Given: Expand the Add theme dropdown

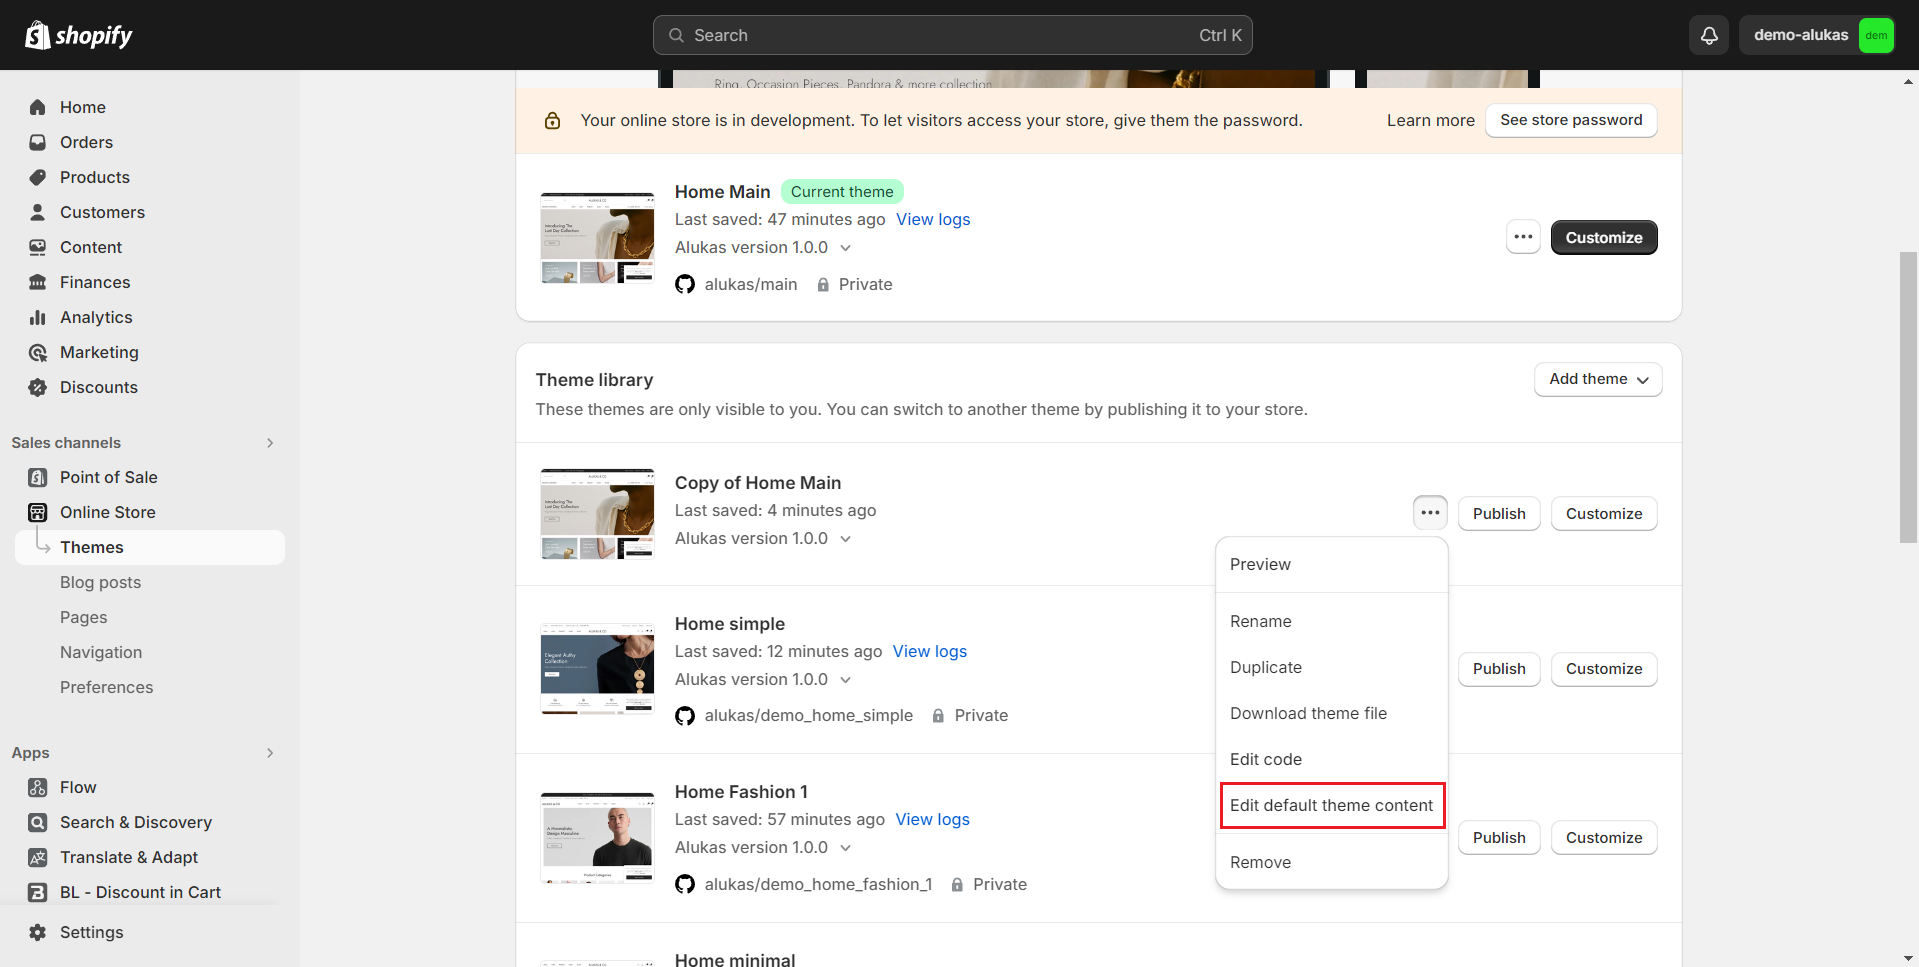Looking at the screenshot, I should (x=1597, y=379).
